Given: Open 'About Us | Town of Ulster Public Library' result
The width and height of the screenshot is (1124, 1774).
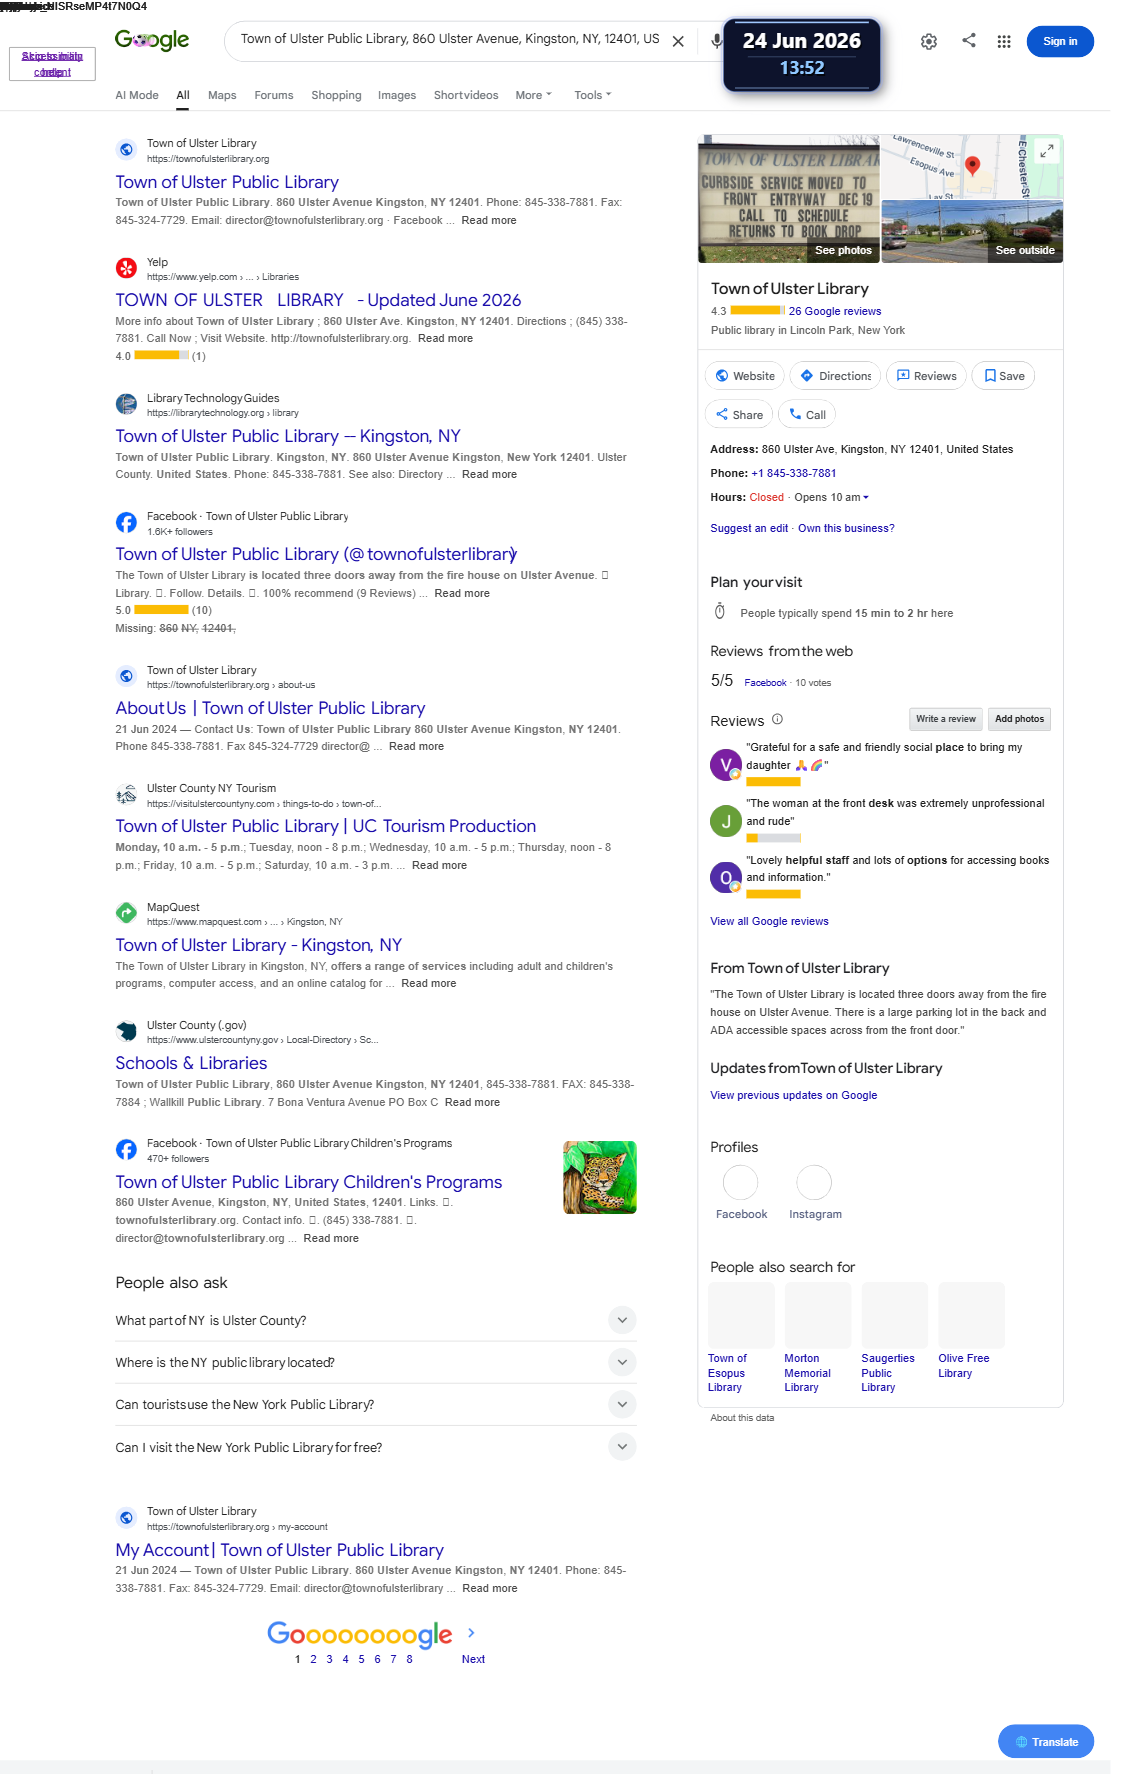Looking at the screenshot, I should pos(270,708).
